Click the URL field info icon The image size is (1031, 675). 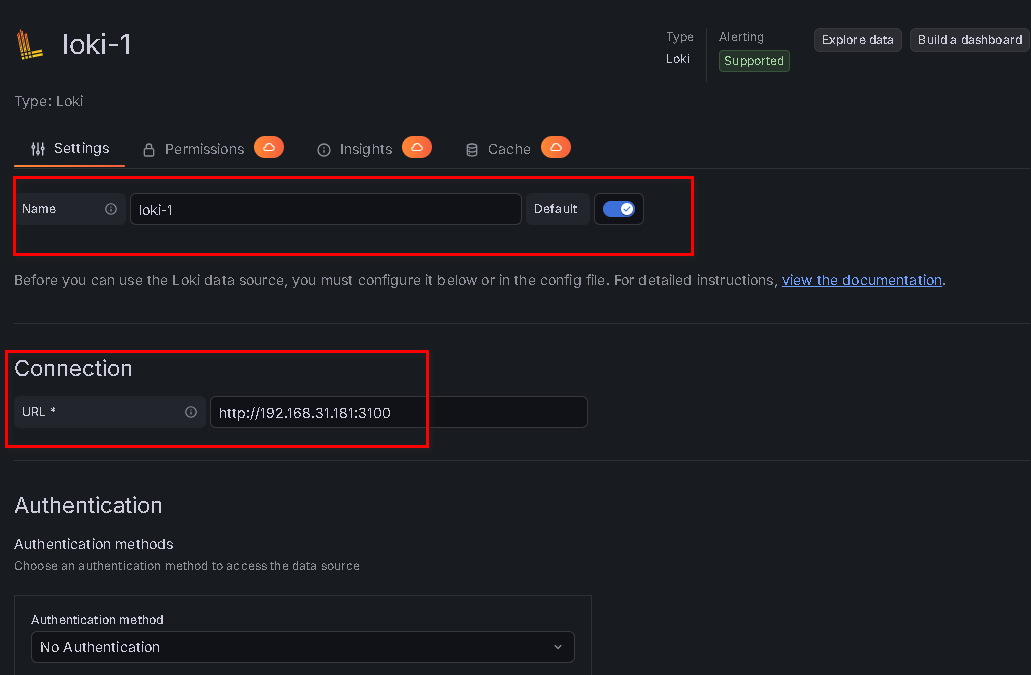pyautogui.click(x=191, y=412)
